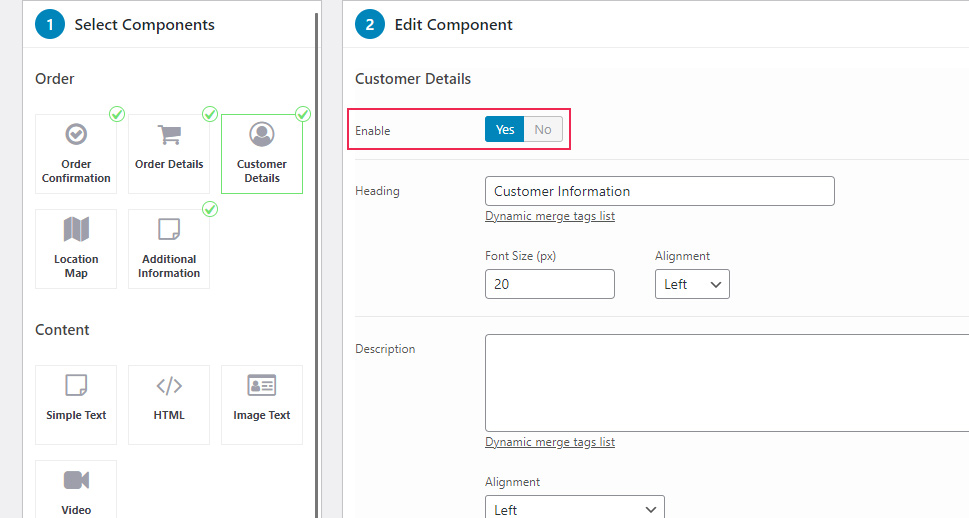Add the Image Text component
This screenshot has width=969, height=518.
tap(262, 405)
